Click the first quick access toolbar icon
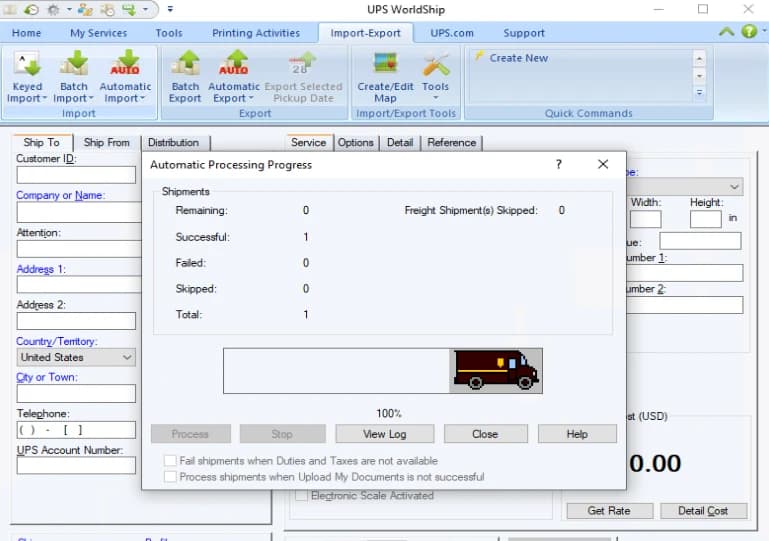769x541 pixels. [10, 9]
